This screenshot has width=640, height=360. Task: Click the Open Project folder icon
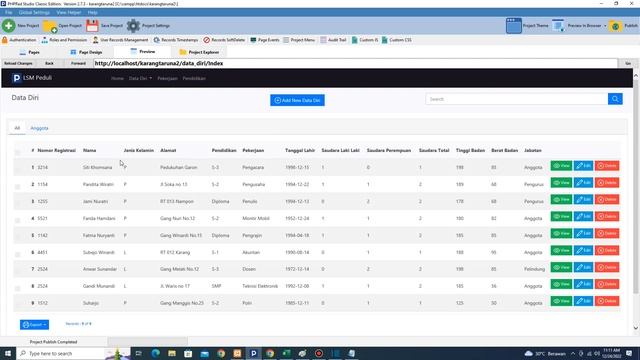click(50, 26)
